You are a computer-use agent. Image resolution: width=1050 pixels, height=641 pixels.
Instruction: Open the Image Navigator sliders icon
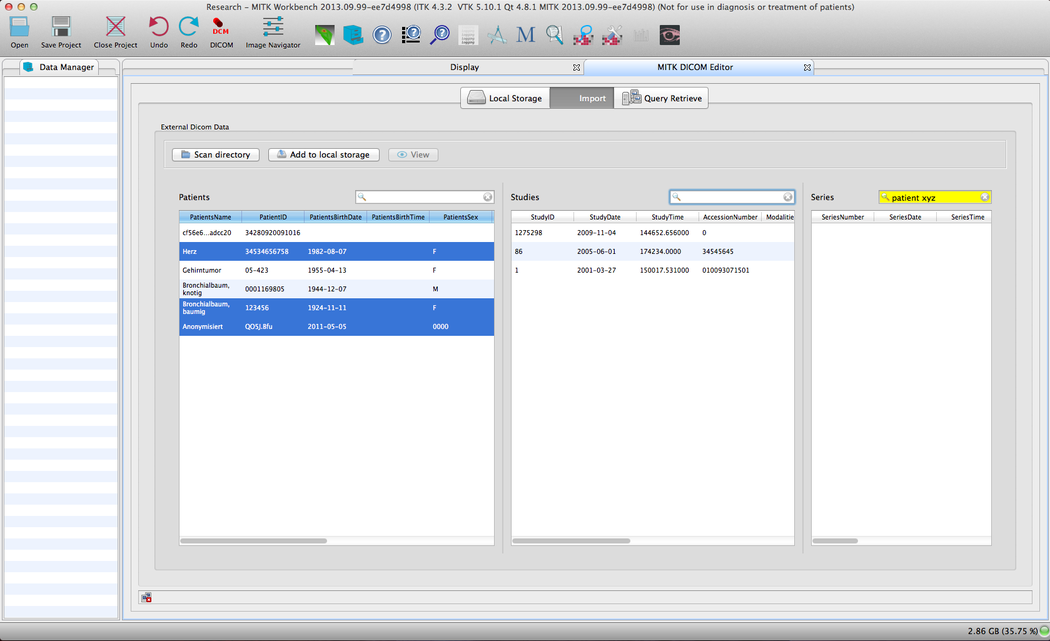click(273, 28)
